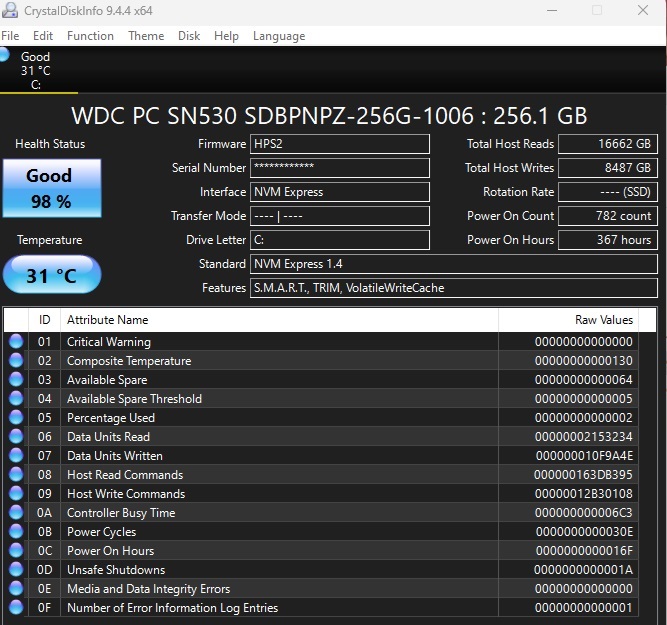This screenshot has width=667, height=625.
Task: Open the Disk menu
Action: point(189,36)
